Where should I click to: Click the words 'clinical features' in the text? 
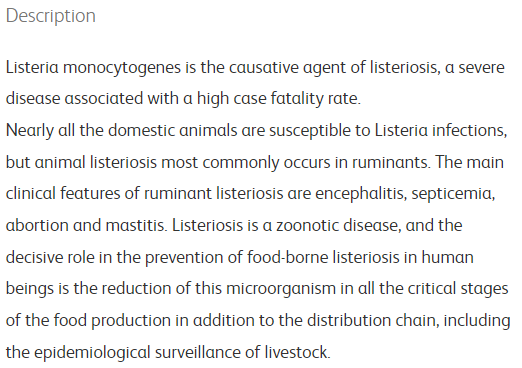coord(63,194)
